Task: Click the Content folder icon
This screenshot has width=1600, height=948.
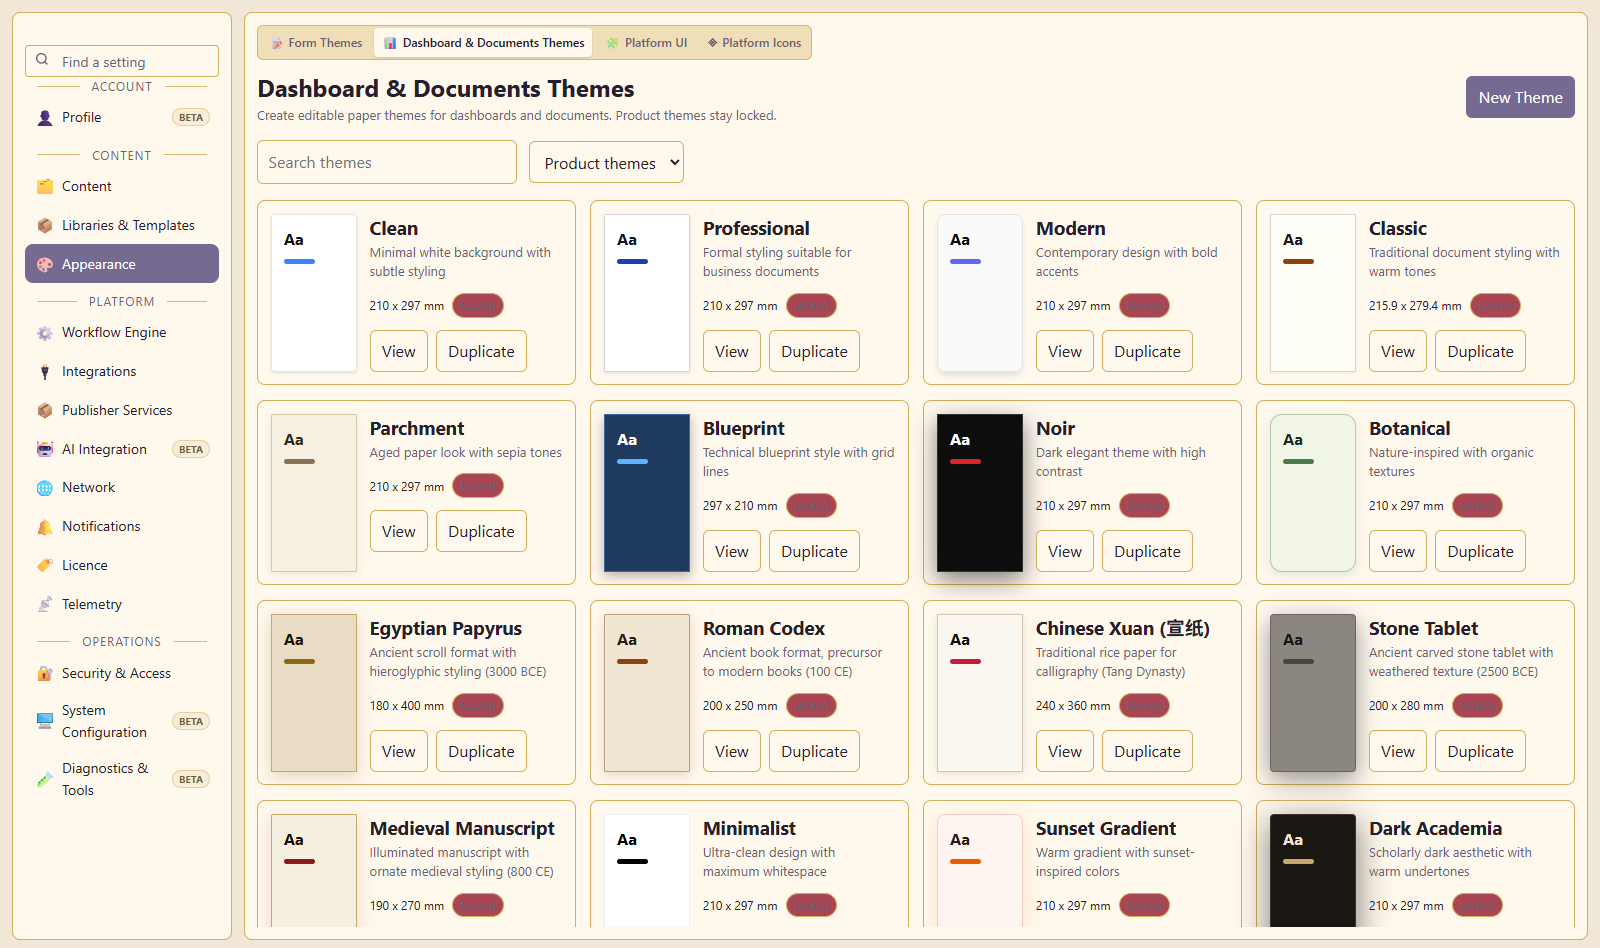Action: pyautogui.click(x=45, y=187)
